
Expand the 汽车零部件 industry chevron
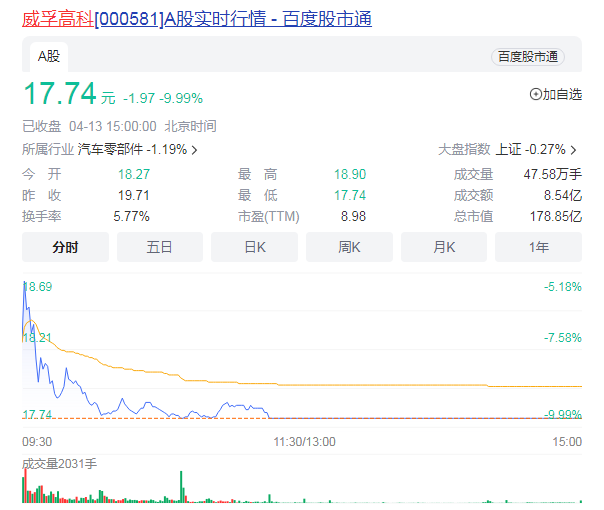click(x=194, y=150)
